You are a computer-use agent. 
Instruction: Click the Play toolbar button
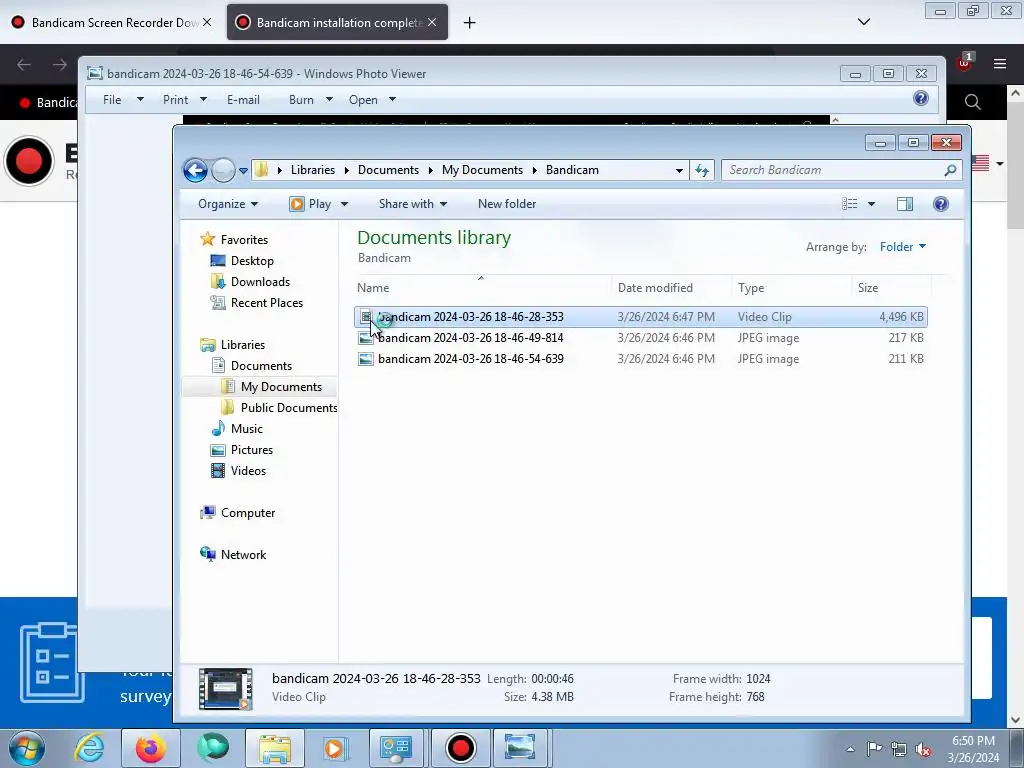pyautogui.click(x=310, y=204)
